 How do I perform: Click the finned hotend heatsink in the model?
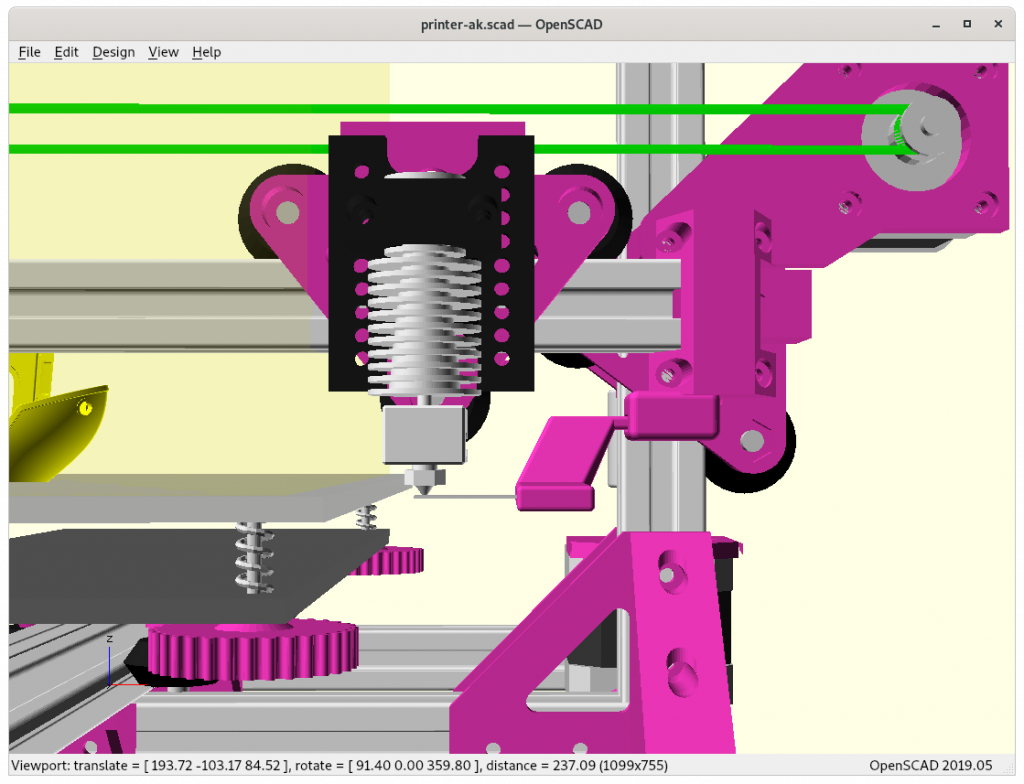424,320
